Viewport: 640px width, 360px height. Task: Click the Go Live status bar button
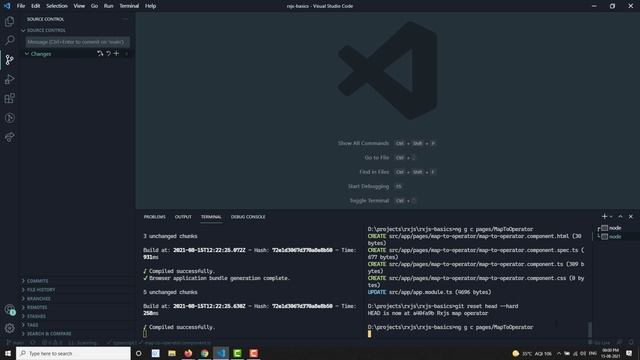600,343
